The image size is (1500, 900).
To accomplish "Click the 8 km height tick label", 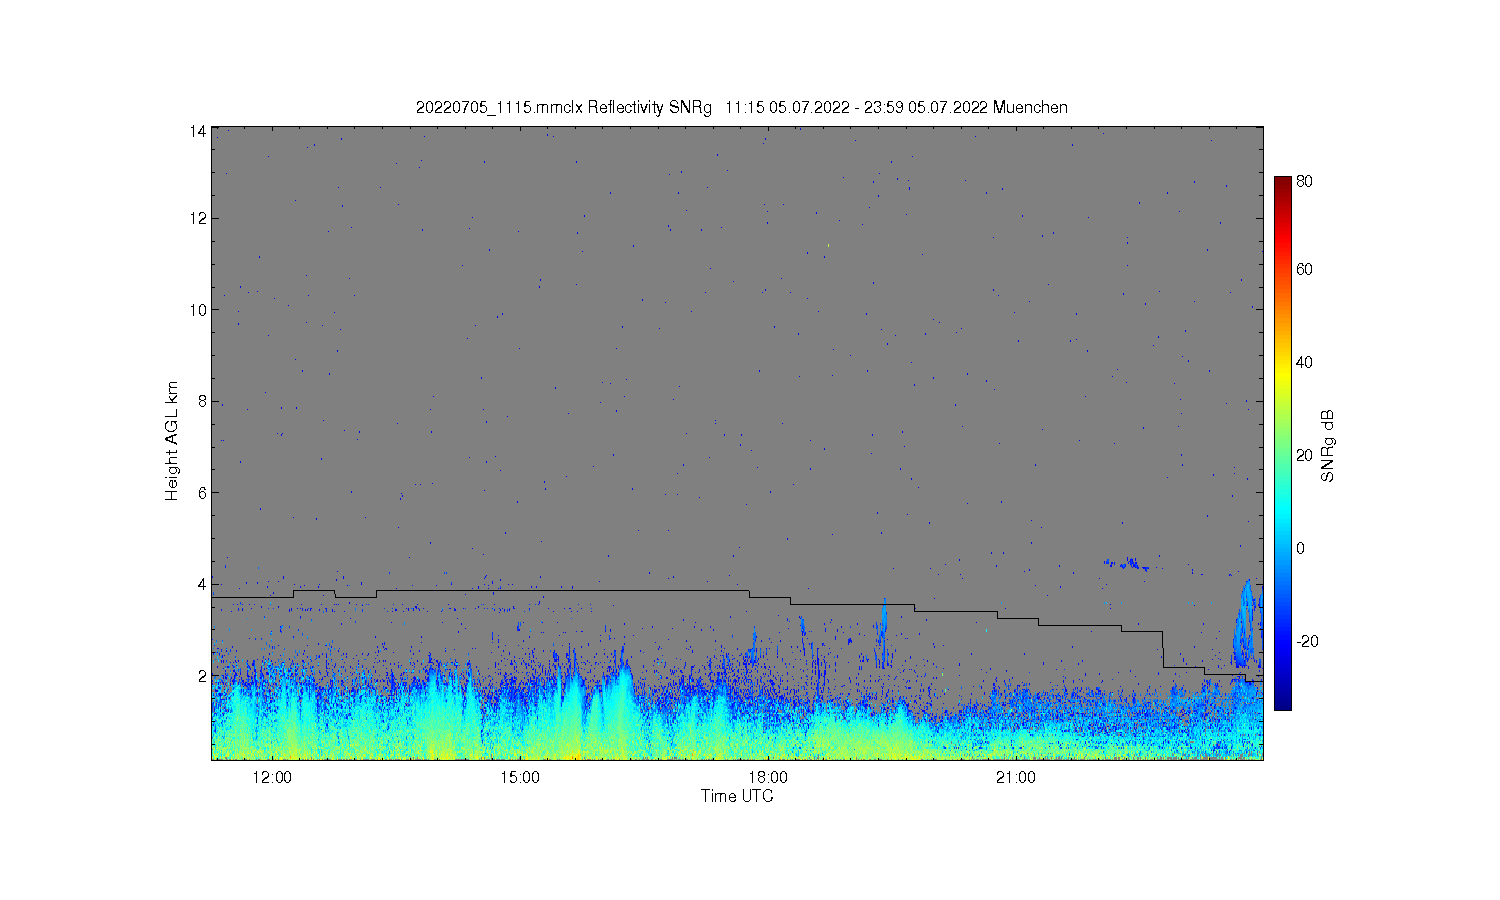I will point(201,401).
